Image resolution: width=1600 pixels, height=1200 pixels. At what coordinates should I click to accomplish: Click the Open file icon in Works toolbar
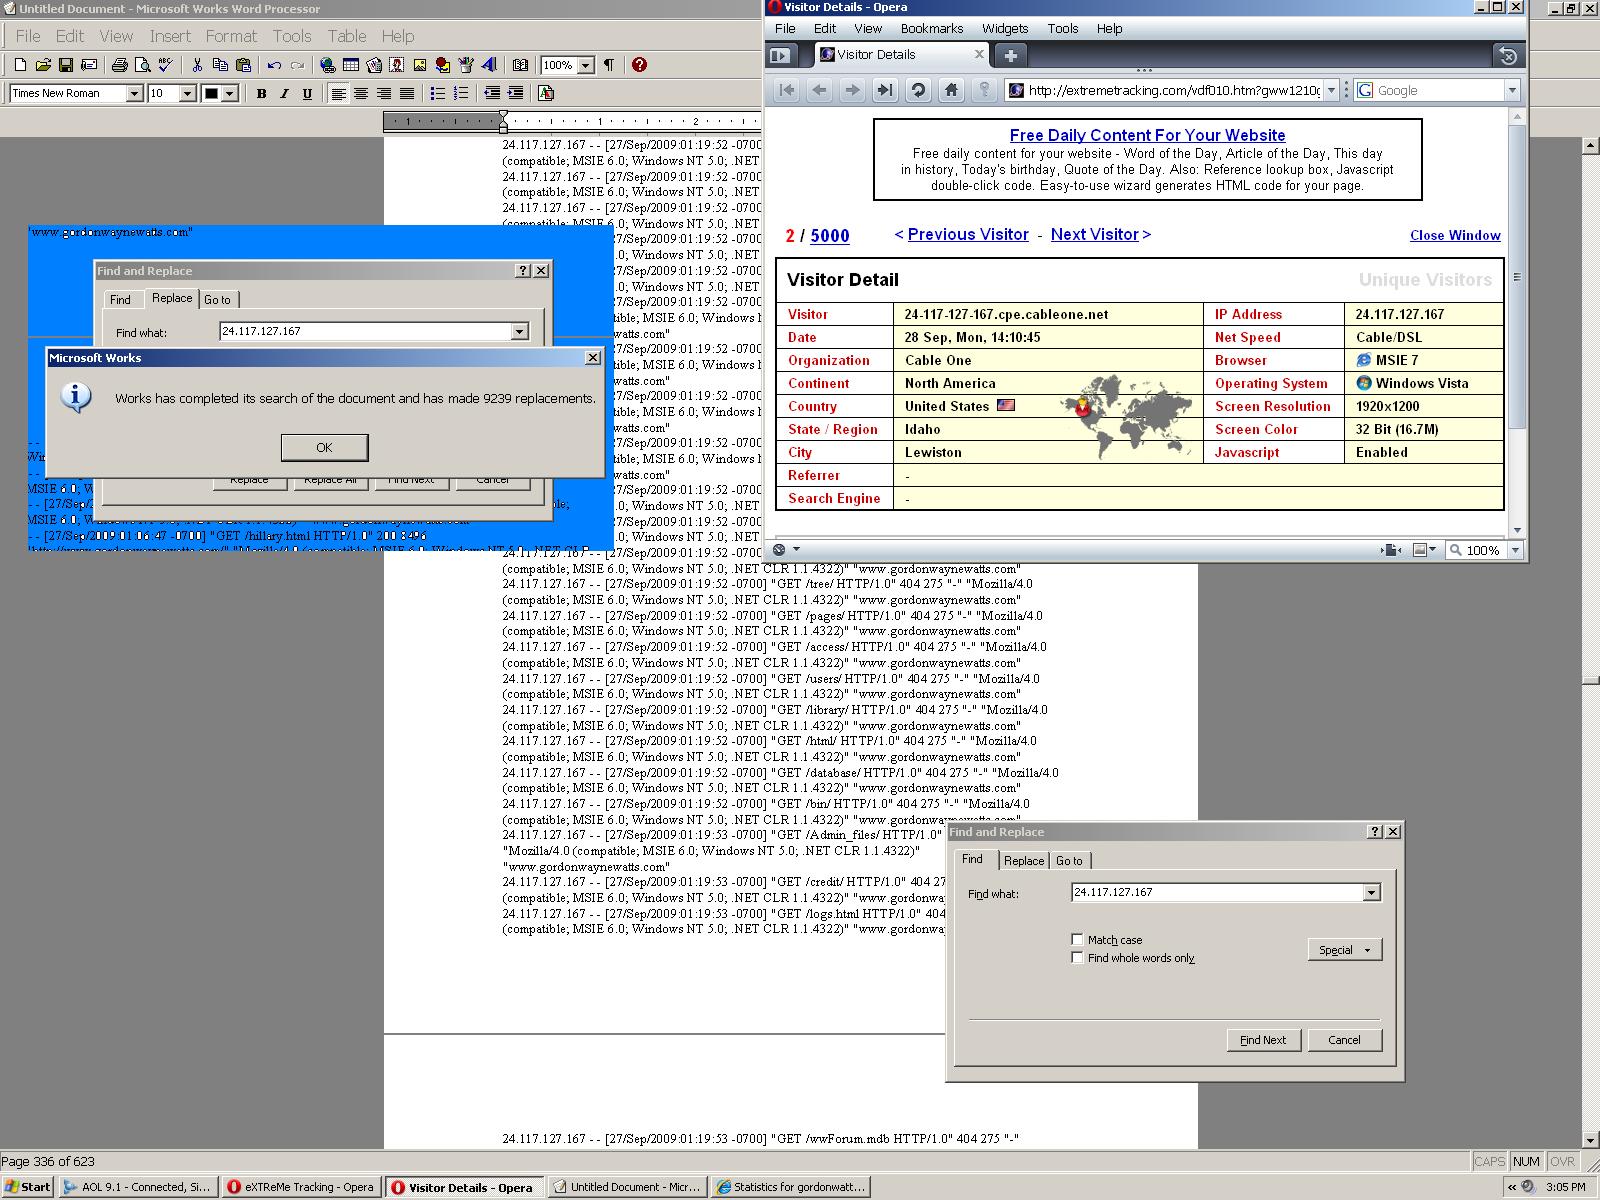tap(42, 65)
